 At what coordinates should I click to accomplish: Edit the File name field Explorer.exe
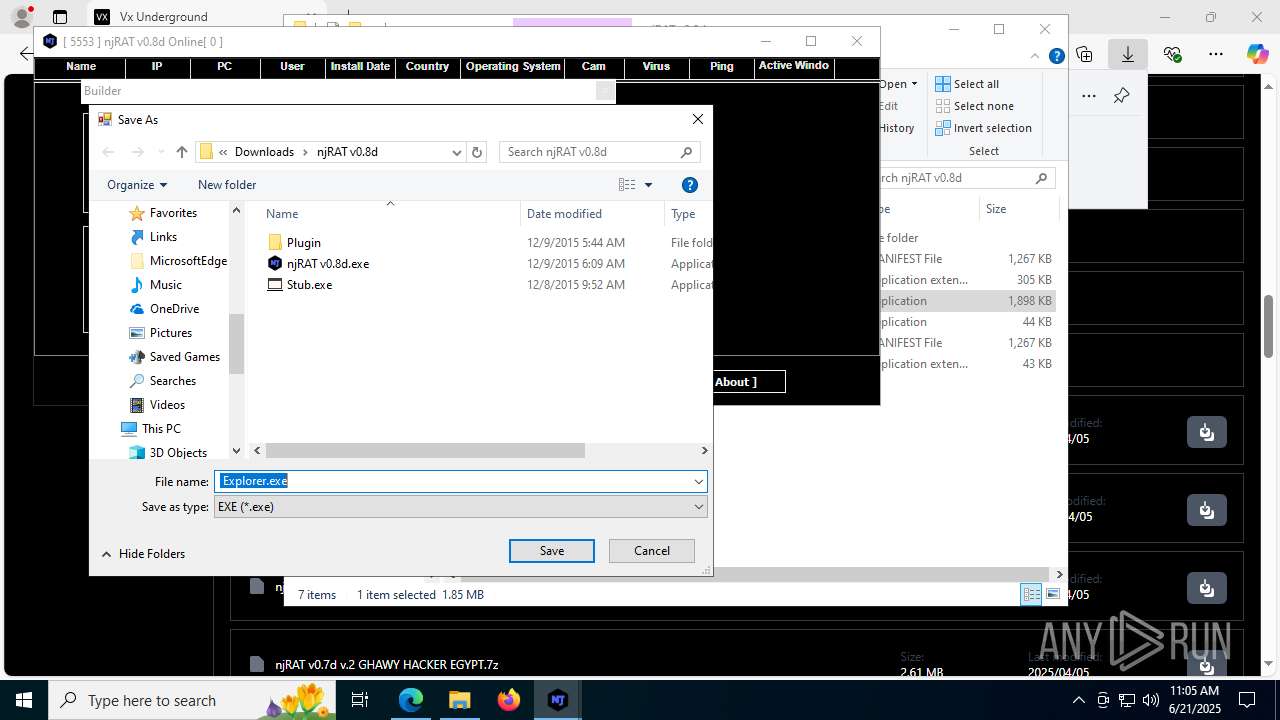pos(452,481)
